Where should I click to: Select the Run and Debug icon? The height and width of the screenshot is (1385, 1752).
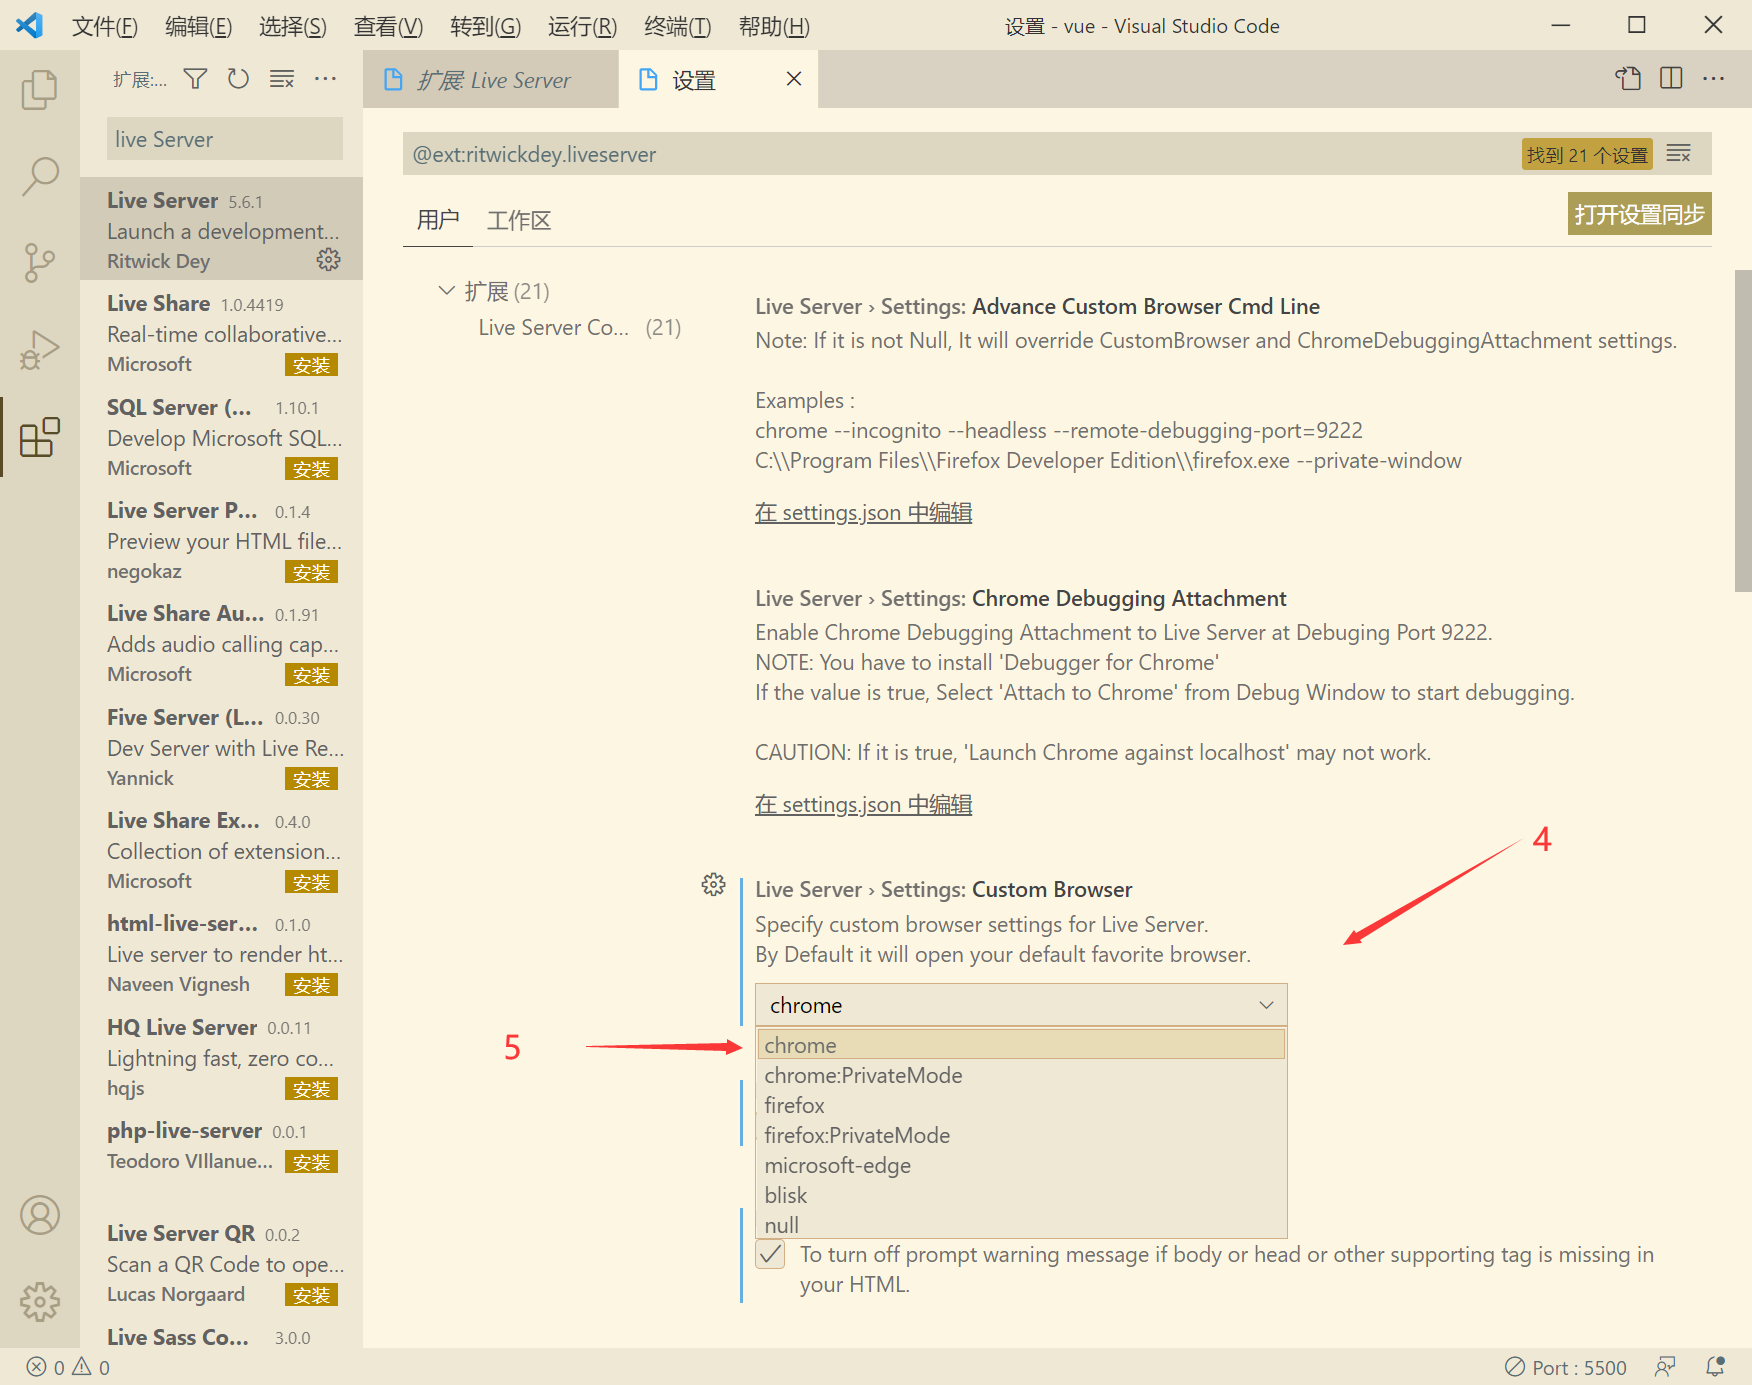point(39,349)
